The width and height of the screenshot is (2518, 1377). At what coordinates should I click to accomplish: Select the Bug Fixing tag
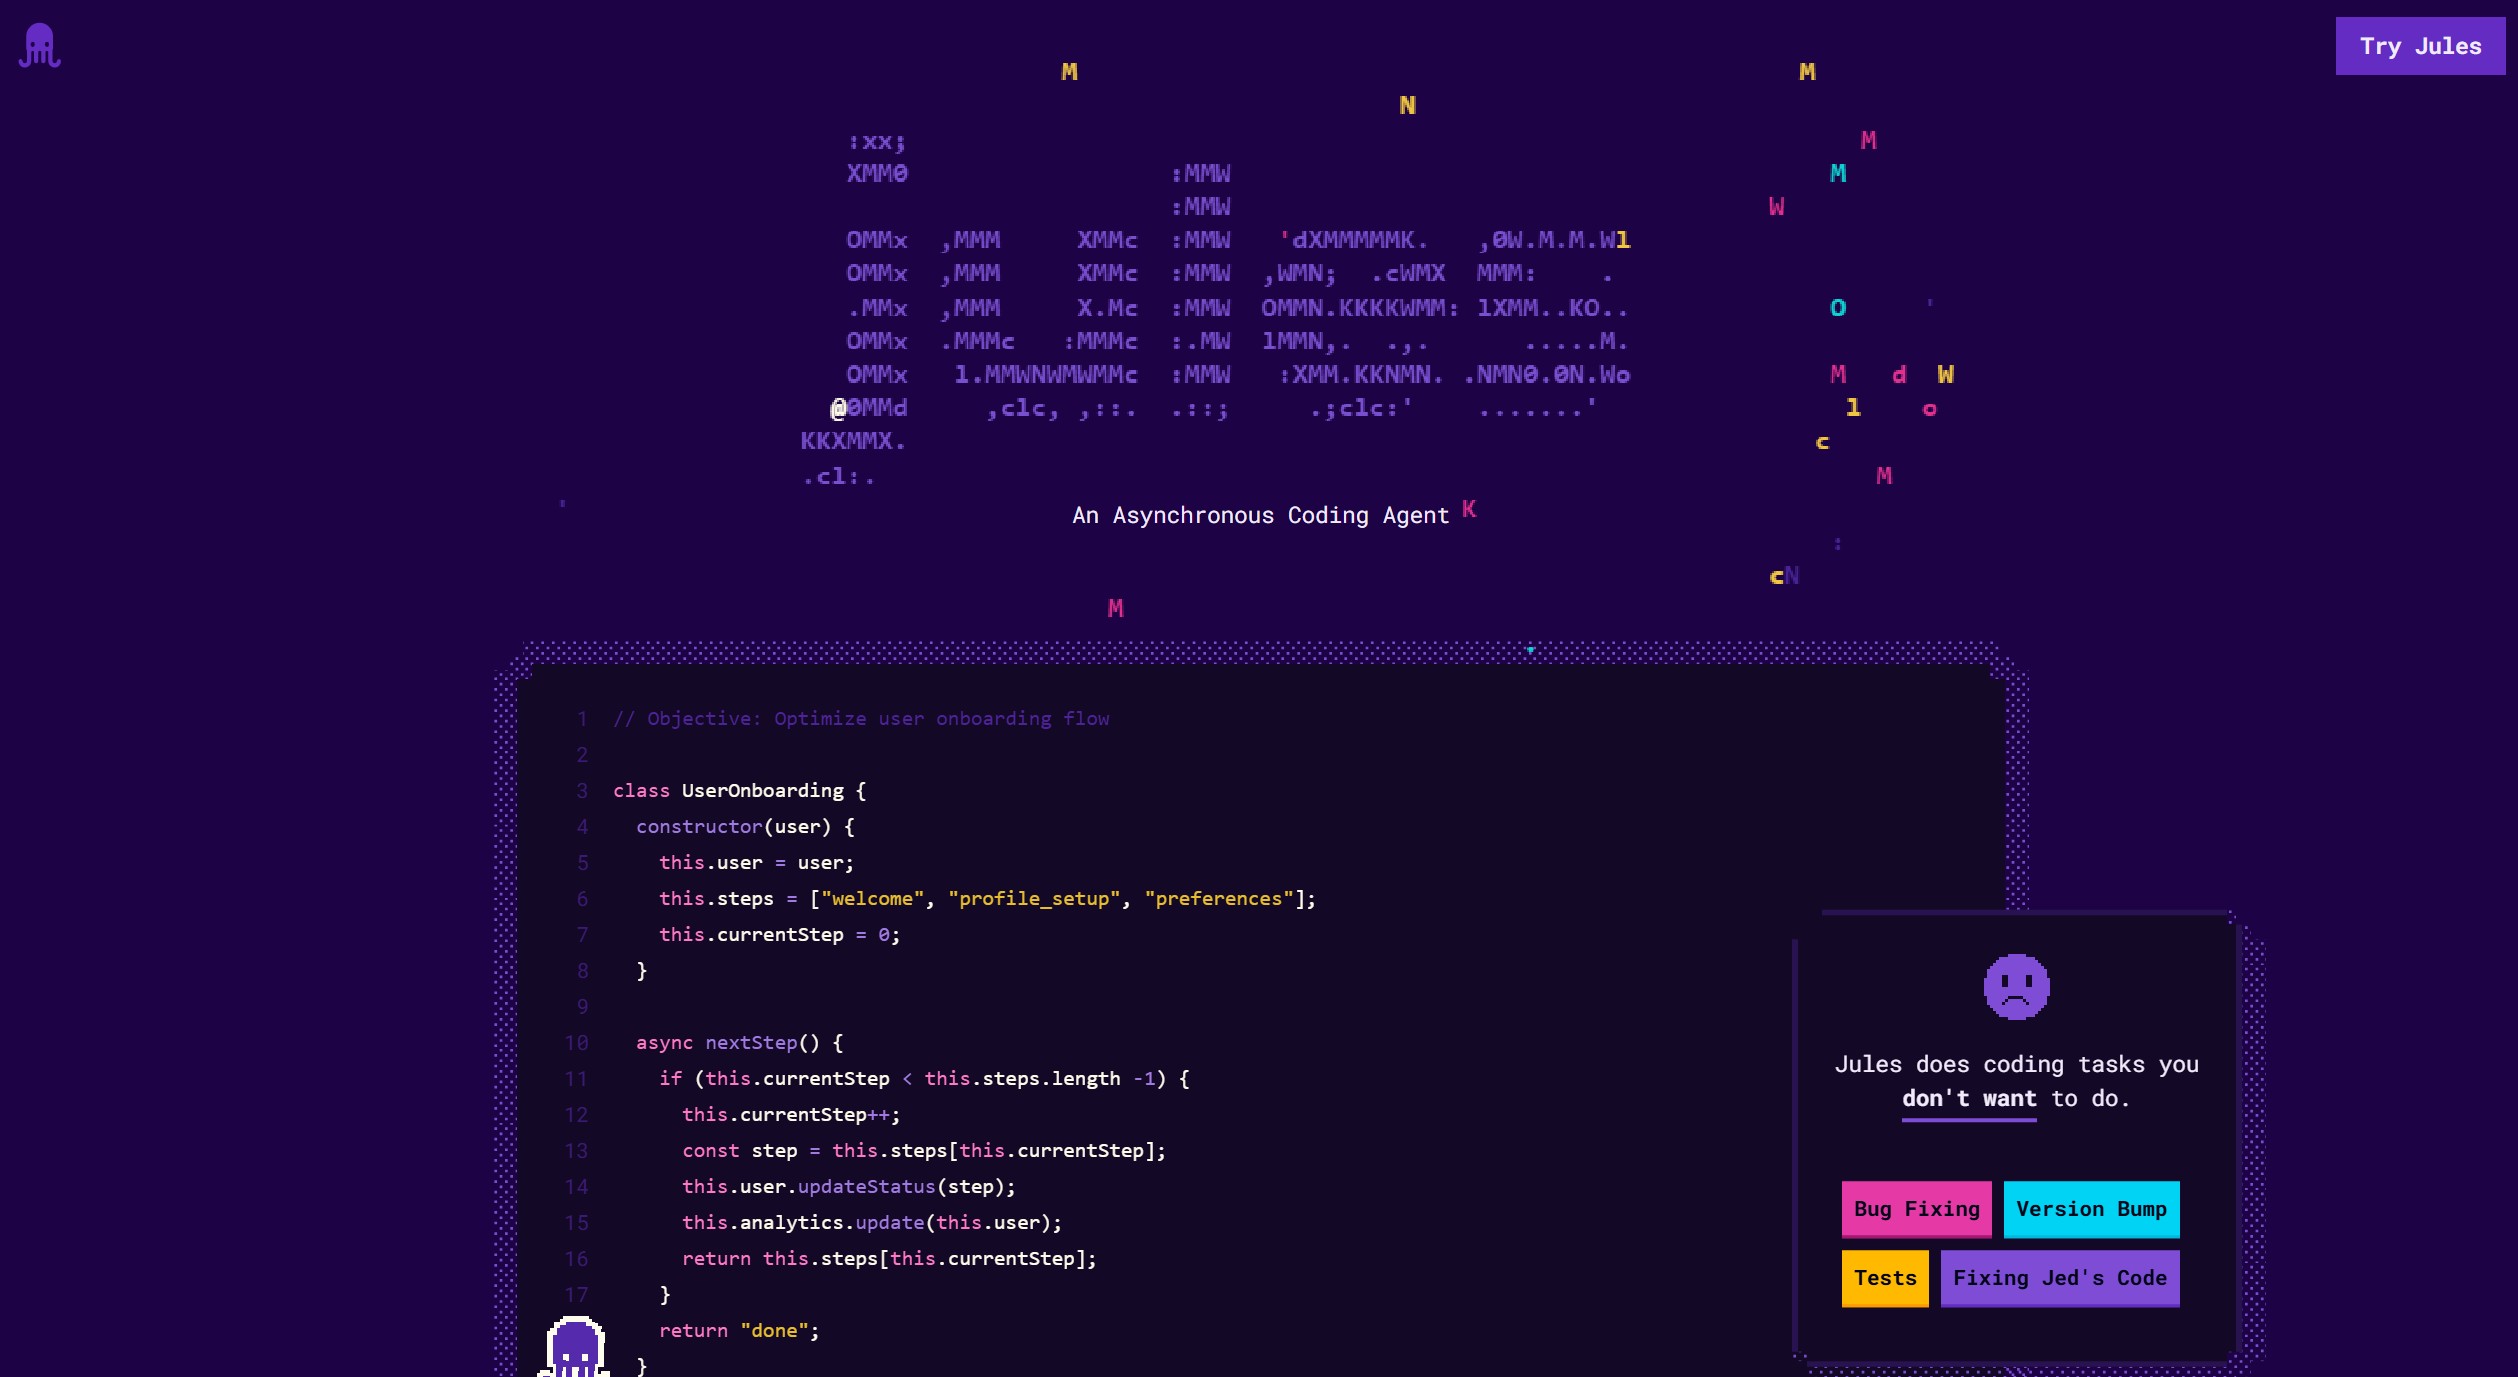1915,1209
